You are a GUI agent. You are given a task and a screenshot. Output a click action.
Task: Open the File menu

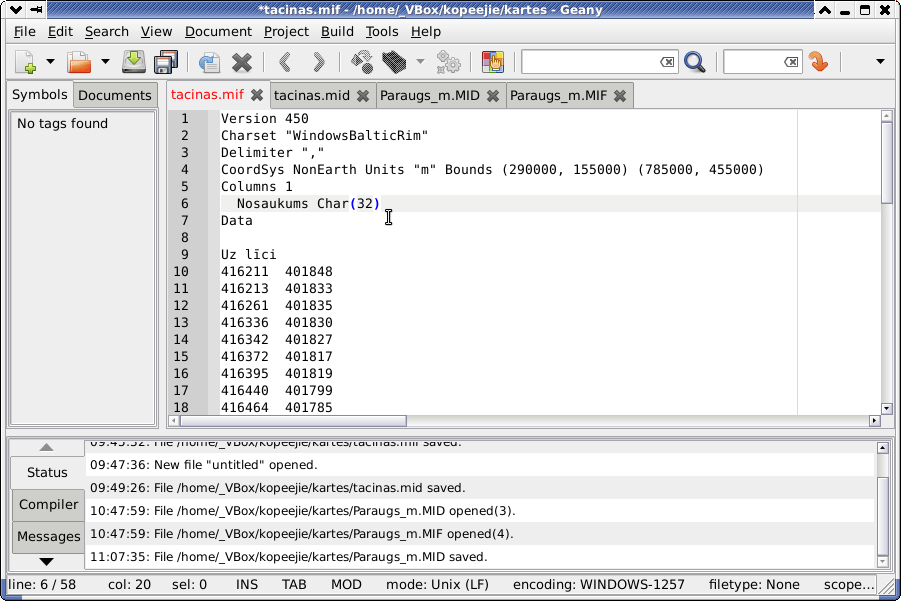pos(25,32)
